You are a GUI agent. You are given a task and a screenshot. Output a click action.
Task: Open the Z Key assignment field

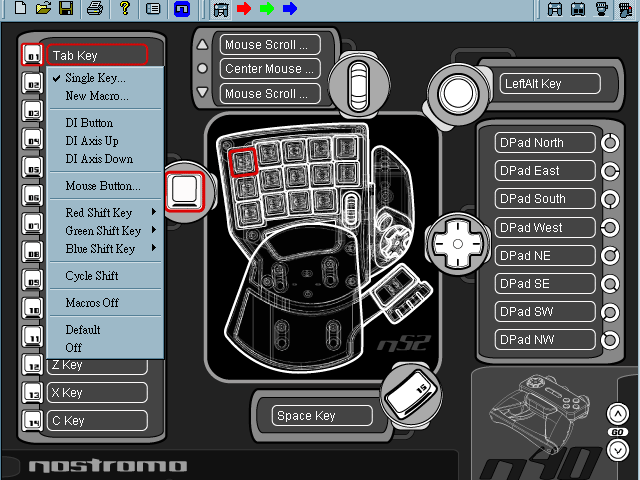pos(97,366)
